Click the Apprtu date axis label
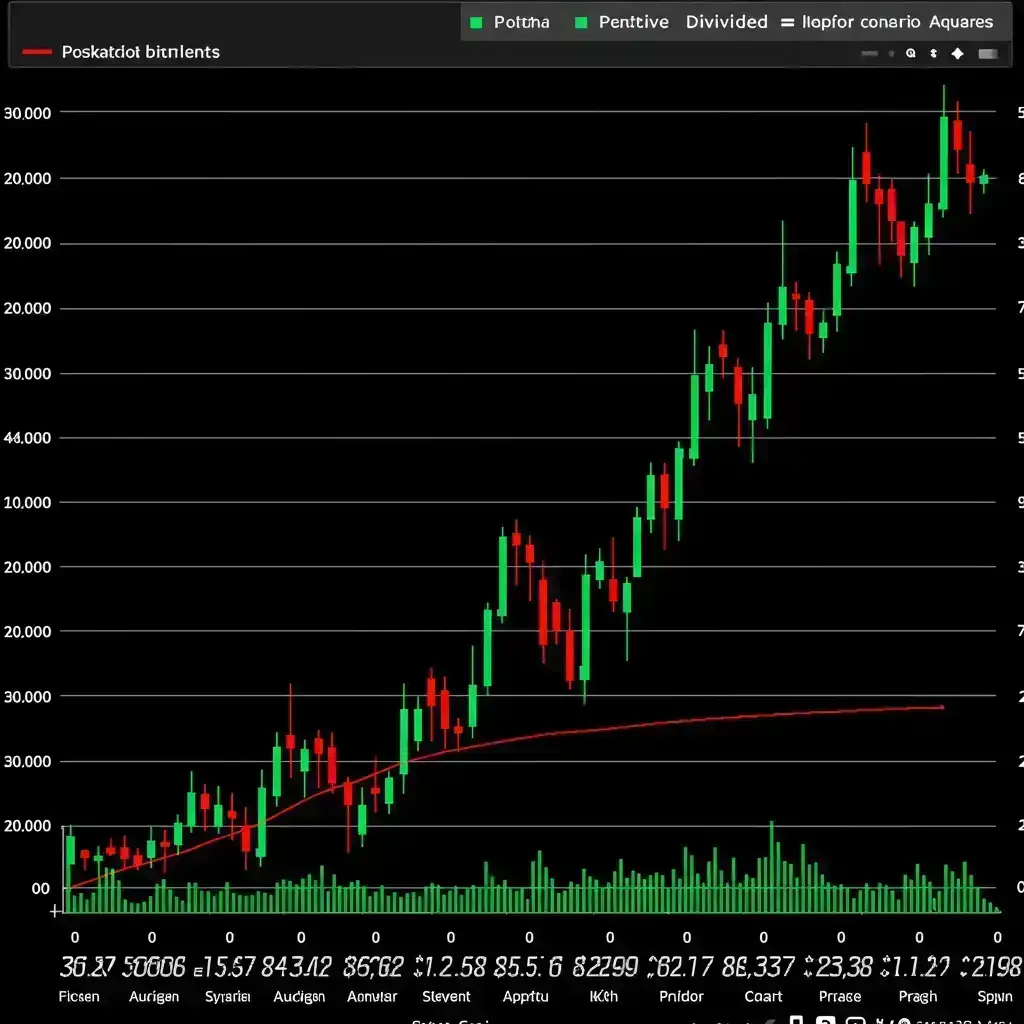Viewport: 1024px width, 1024px height. click(x=526, y=997)
